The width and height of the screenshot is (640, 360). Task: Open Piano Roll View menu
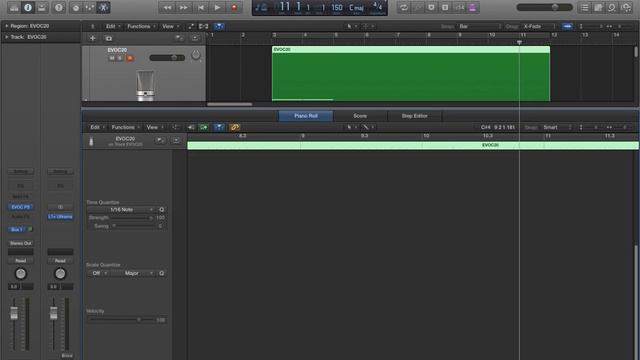[154, 127]
